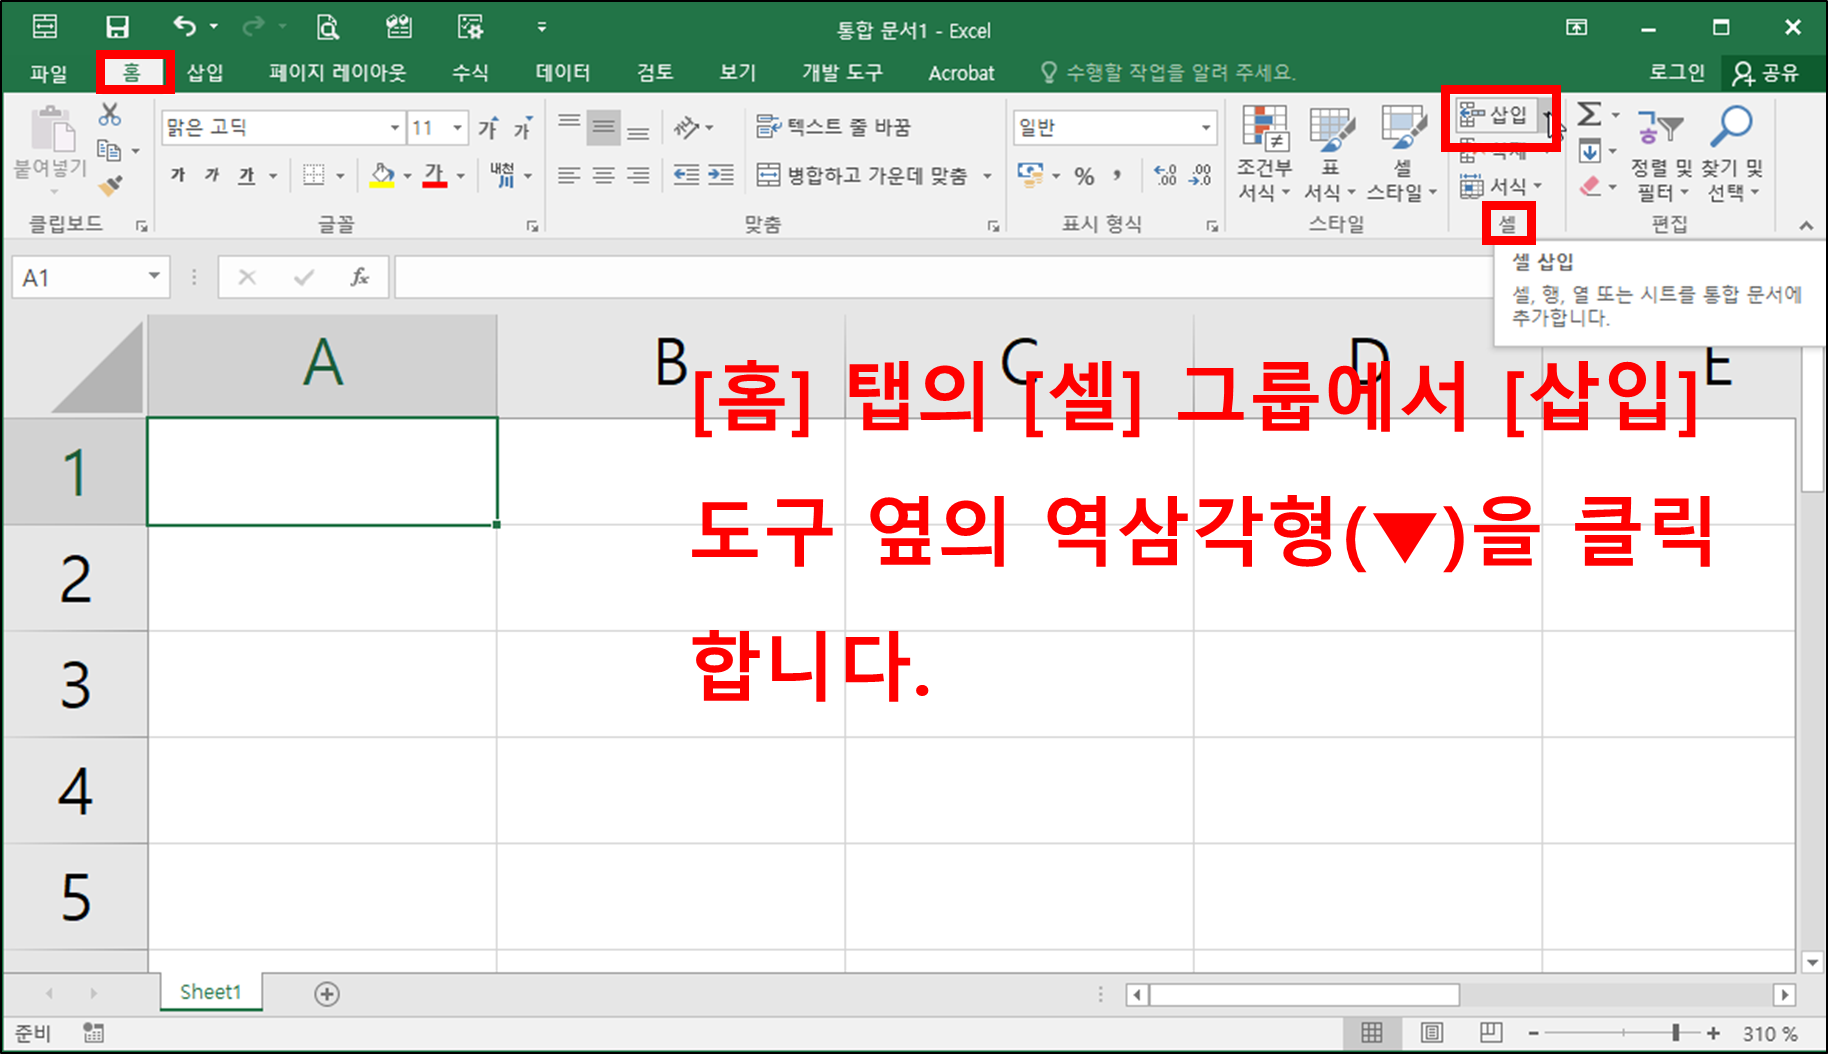Click the AutoSum sigma icon

pyautogui.click(x=1589, y=114)
